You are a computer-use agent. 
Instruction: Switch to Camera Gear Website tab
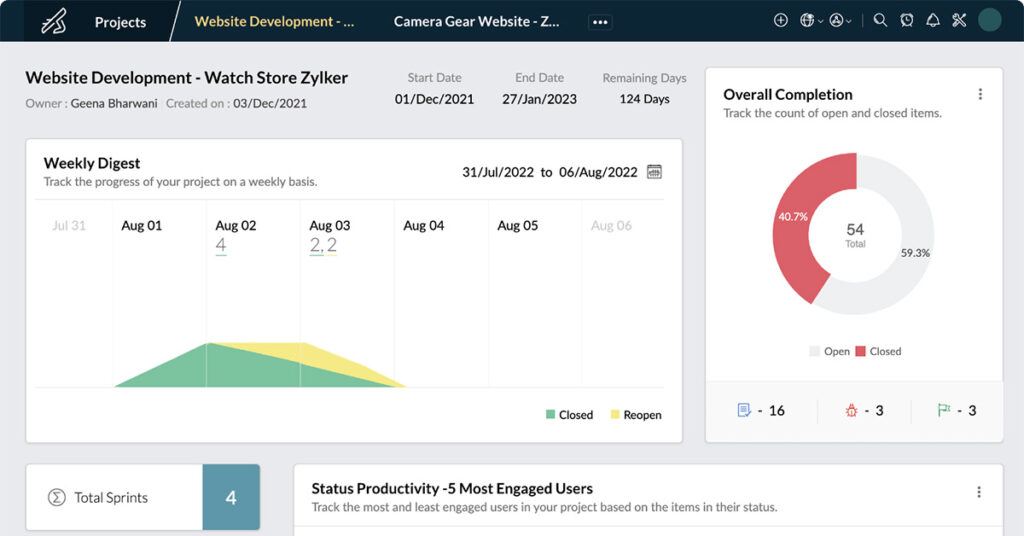click(x=476, y=22)
